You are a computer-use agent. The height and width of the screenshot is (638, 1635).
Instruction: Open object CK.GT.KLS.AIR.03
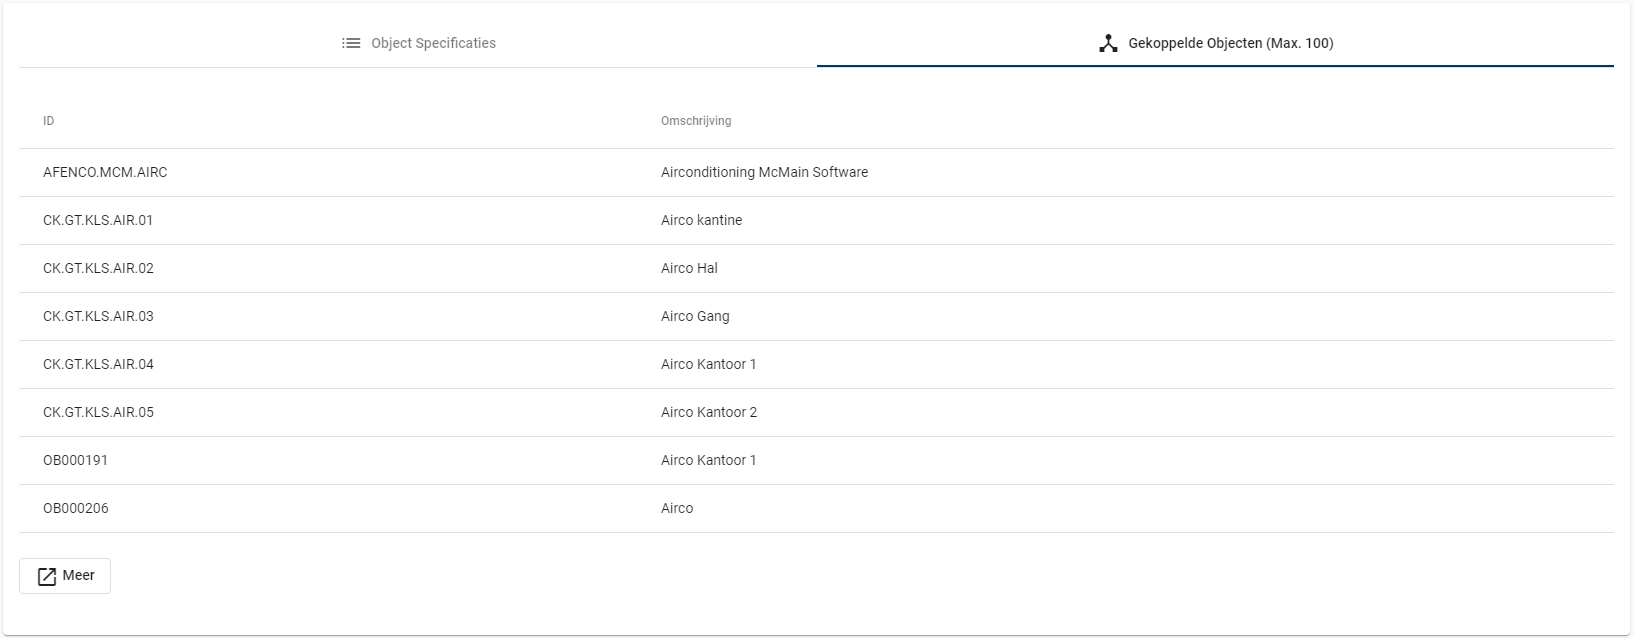pos(98,316)
